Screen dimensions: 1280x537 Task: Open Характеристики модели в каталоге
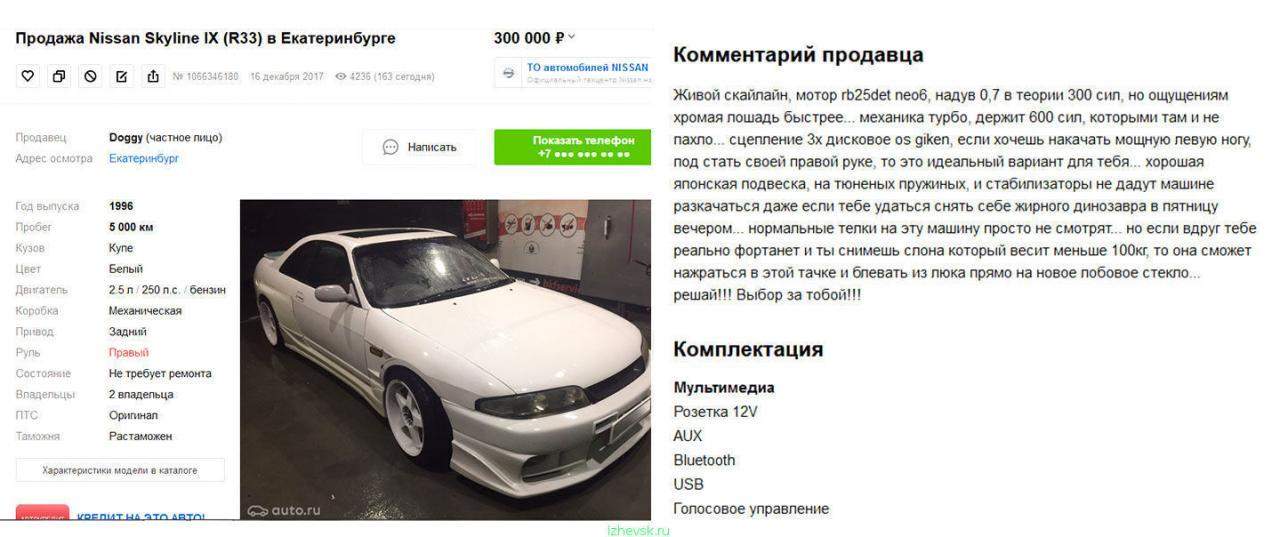(120, 470)
